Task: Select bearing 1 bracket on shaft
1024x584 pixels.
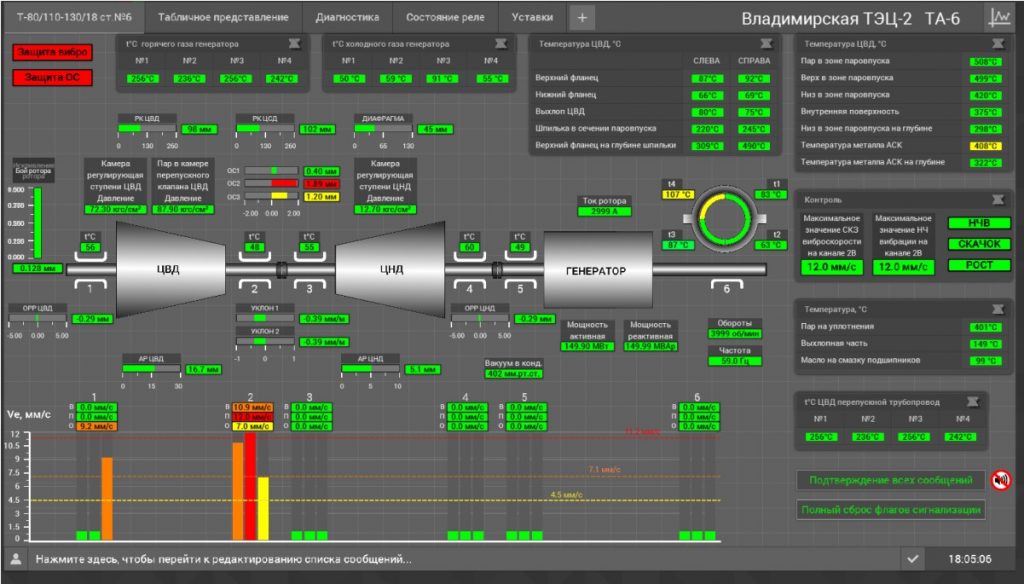Action: pyautogui.click(x=90, y=286)
